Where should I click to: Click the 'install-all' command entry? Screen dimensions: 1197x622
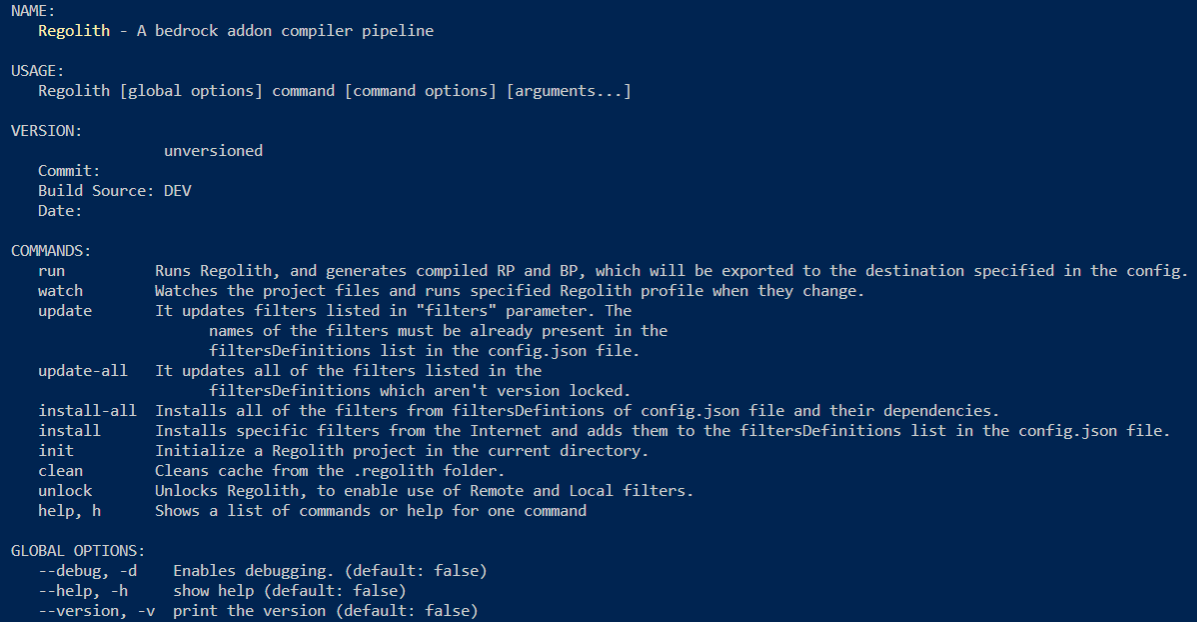[x=87, y=411]
